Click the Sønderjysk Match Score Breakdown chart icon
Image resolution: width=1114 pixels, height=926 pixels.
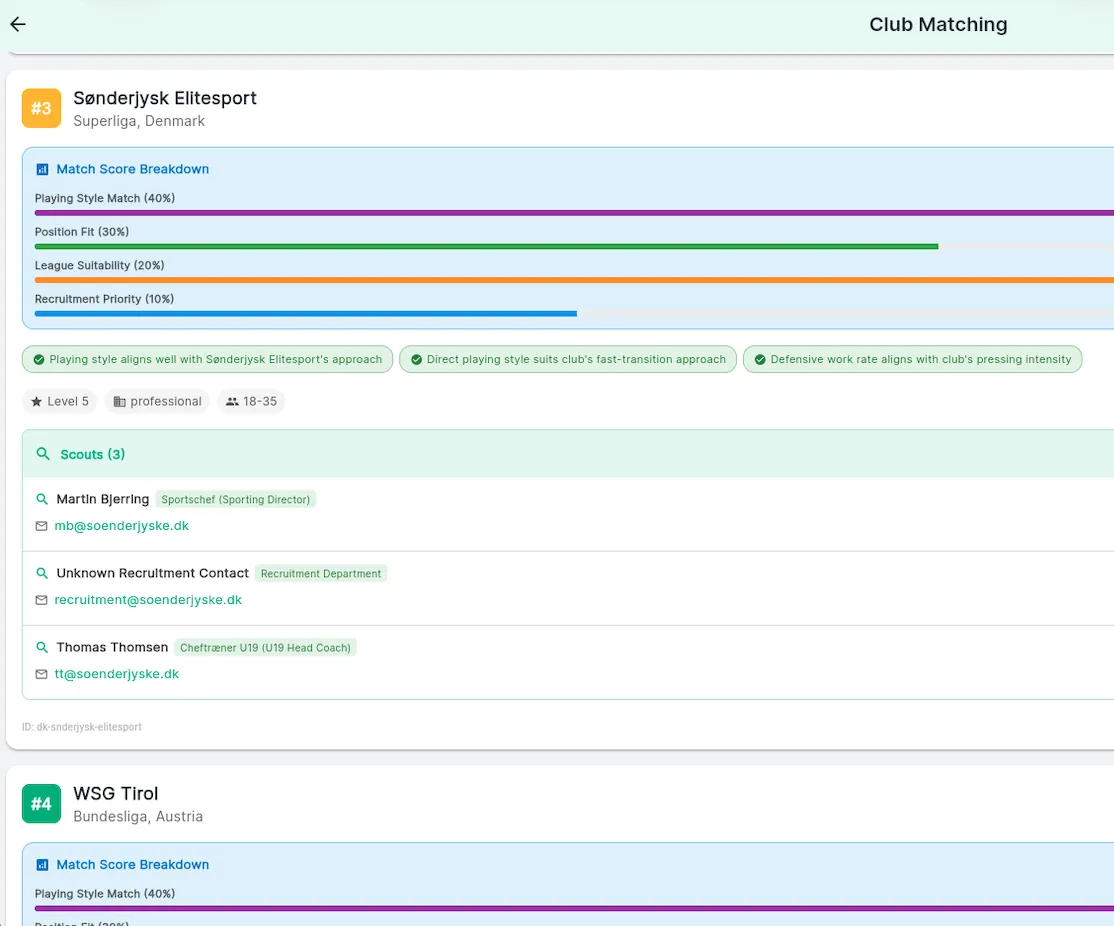click(x=42, y=170)
